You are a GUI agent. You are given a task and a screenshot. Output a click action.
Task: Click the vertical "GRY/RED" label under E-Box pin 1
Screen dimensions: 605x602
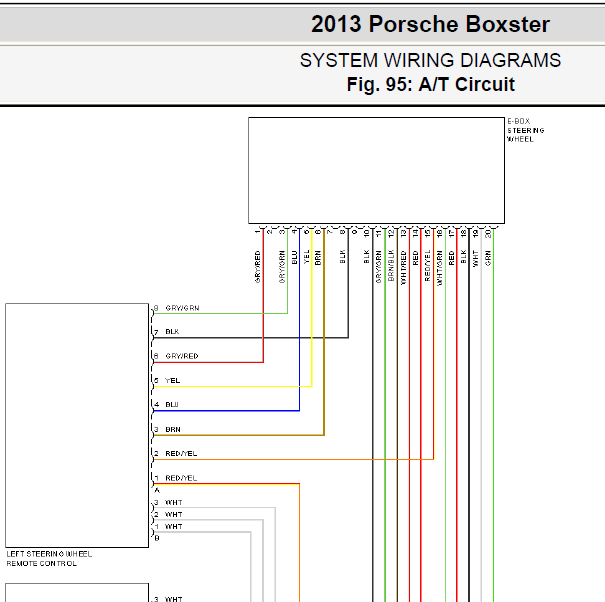(258, 267)
